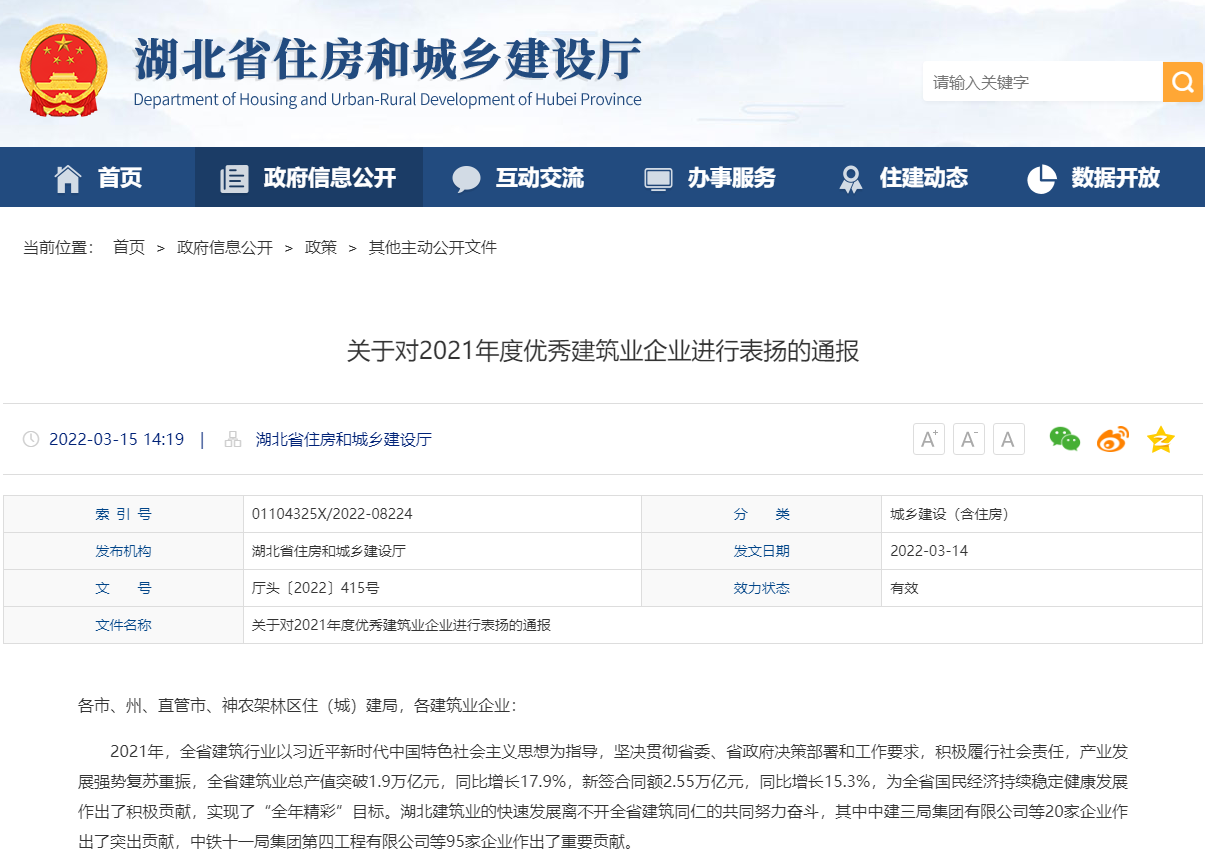Open the 首页 home menu
Image resolution: width=1205 pixels, height=862 pixels.
(98, 178)
